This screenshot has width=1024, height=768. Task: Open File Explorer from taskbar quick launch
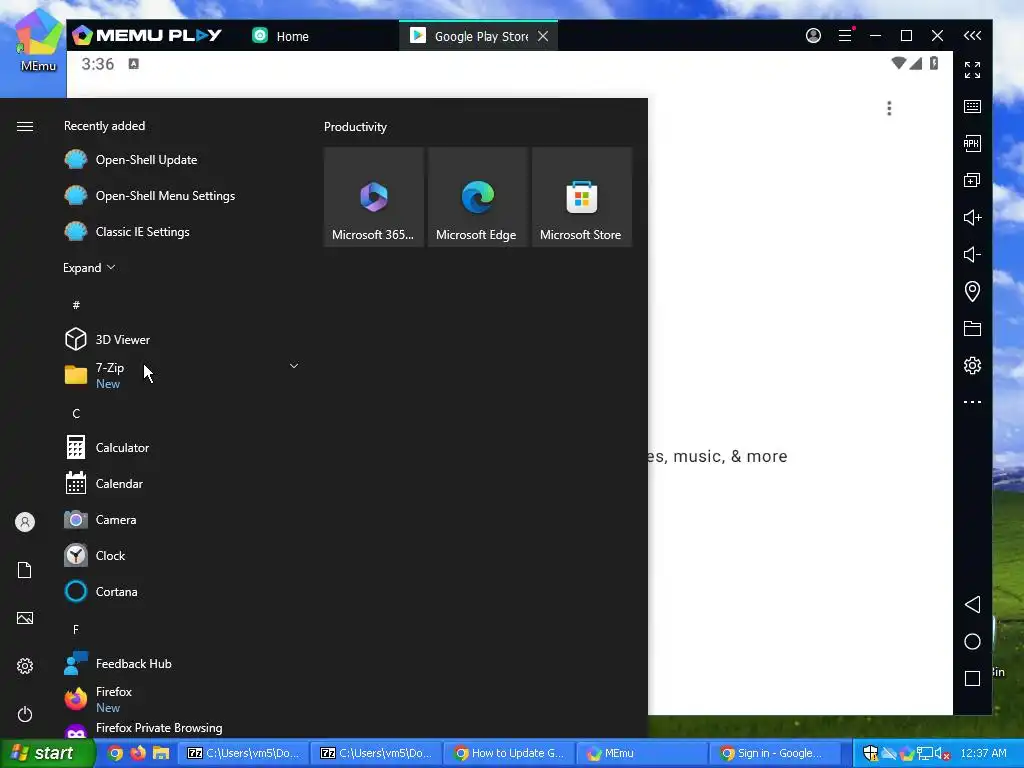click(x=161, y=753)
